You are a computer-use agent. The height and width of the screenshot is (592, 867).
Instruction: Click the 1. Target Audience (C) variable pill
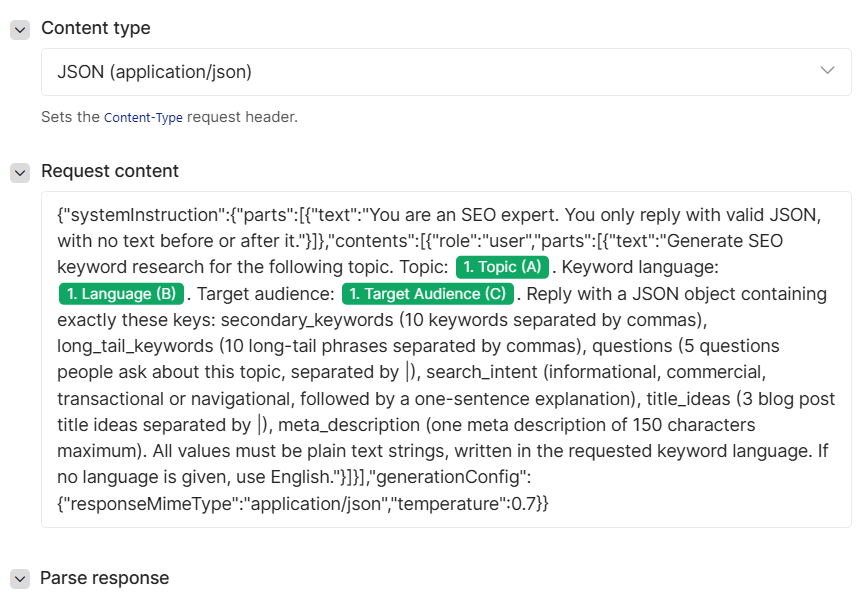point(427,294)
